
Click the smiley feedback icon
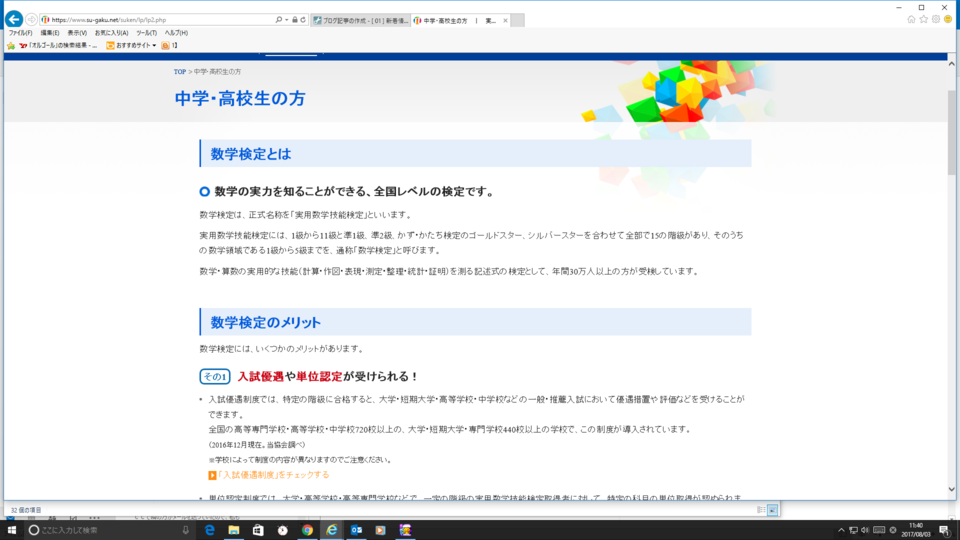pyautogui.click(x=948, y=20)
